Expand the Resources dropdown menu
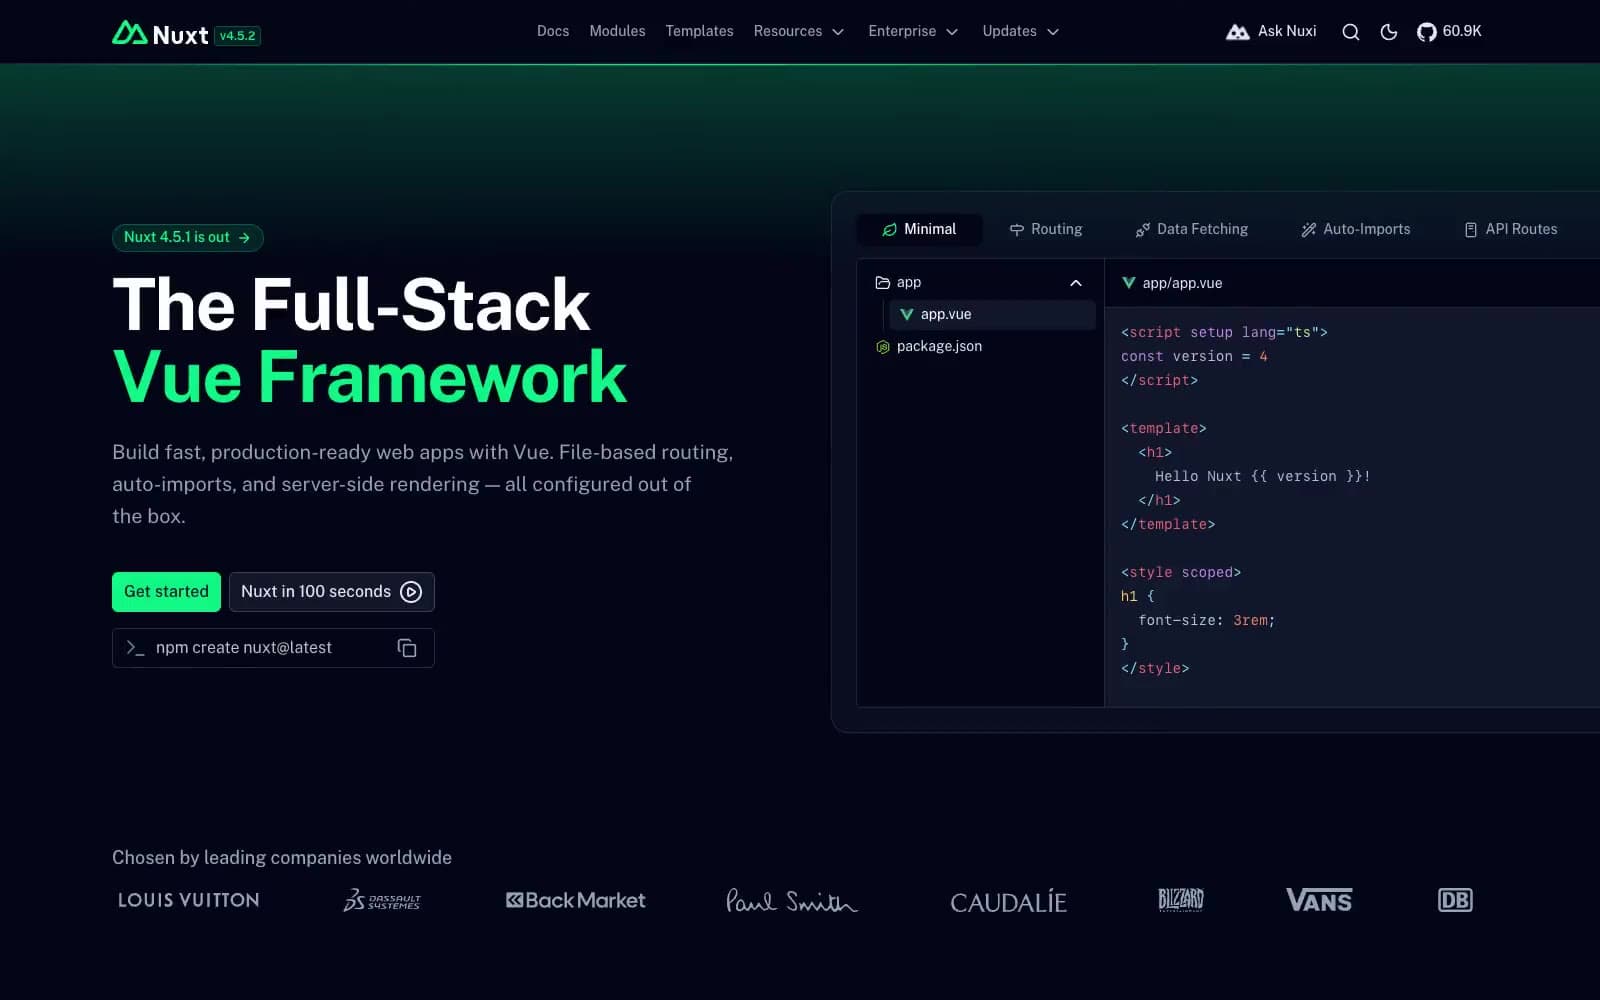Screen dimensions: 1600x1000 click(x=799, y=32)
